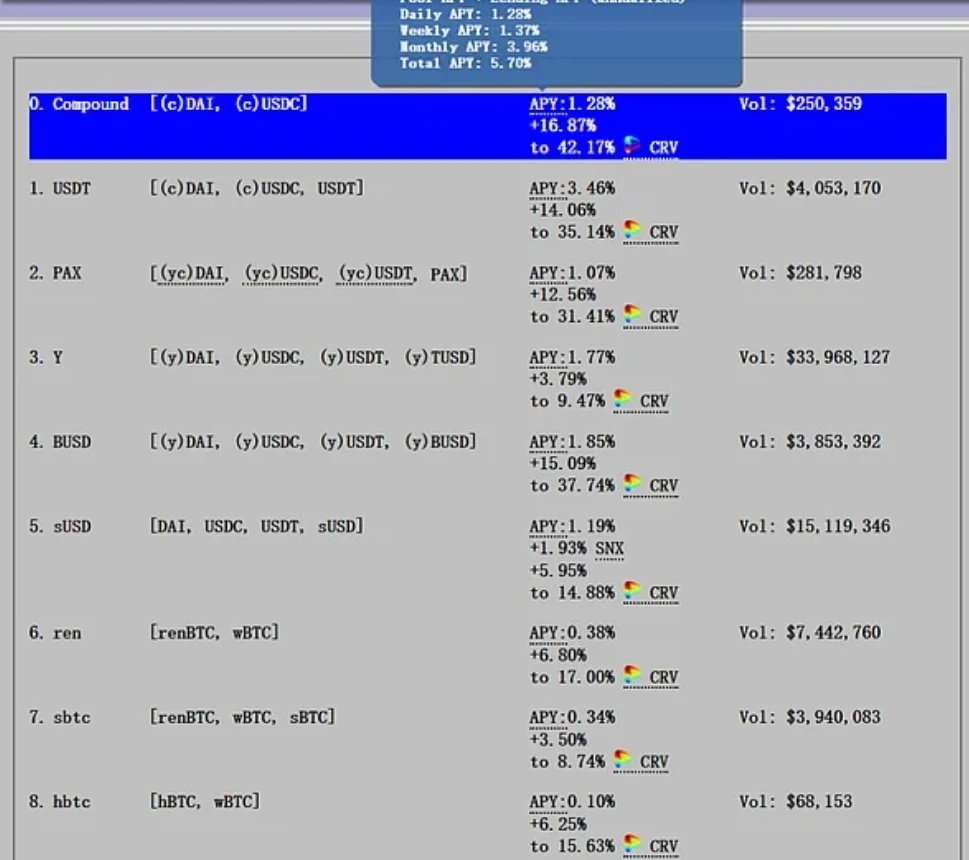Click the SNX reward label in sUSD row
969x860 pixels.
coord(609,549)
